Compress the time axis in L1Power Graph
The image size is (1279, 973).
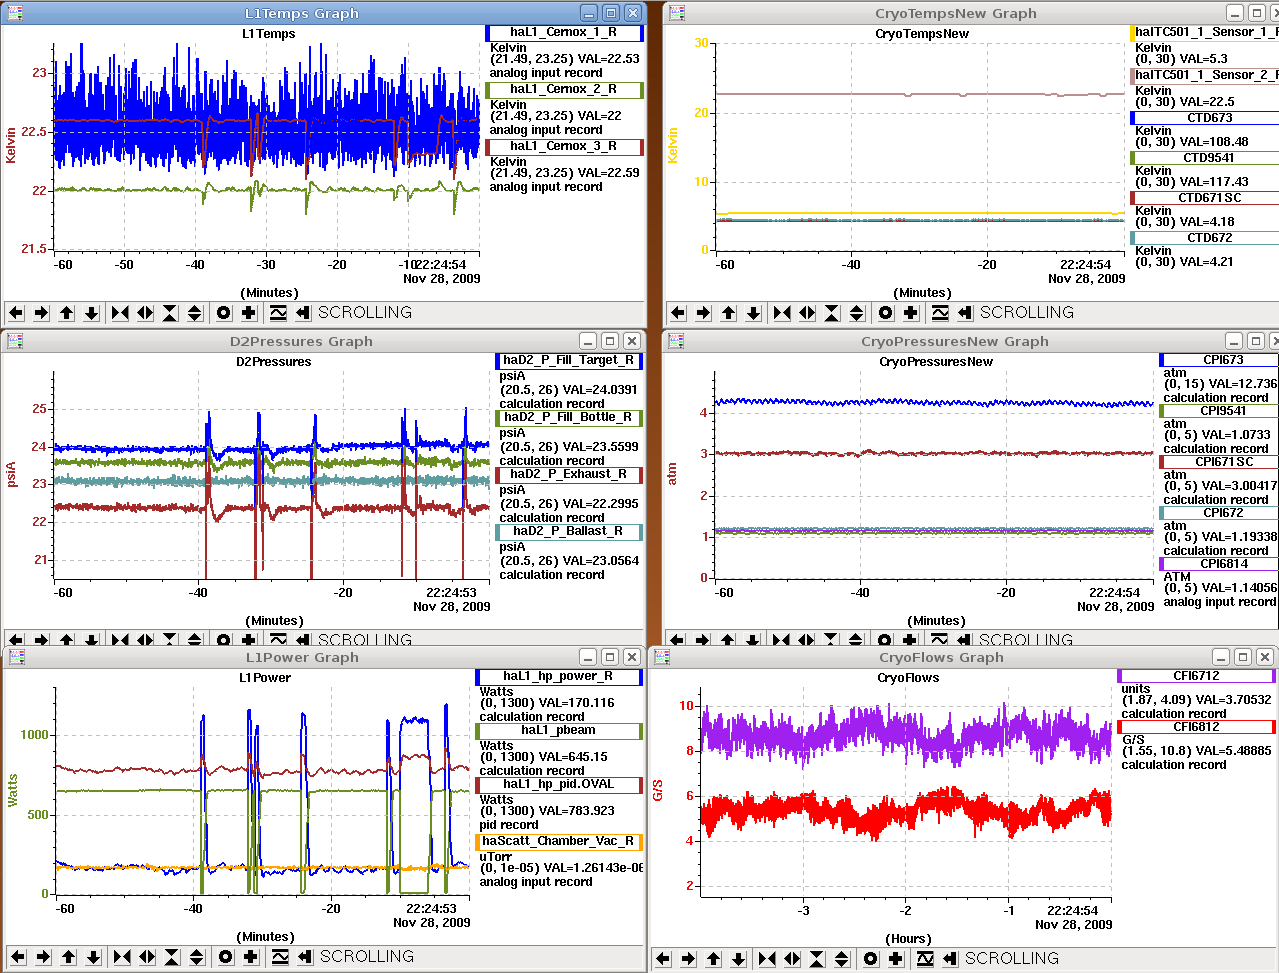pyautogui.click(x=122, y=957)
